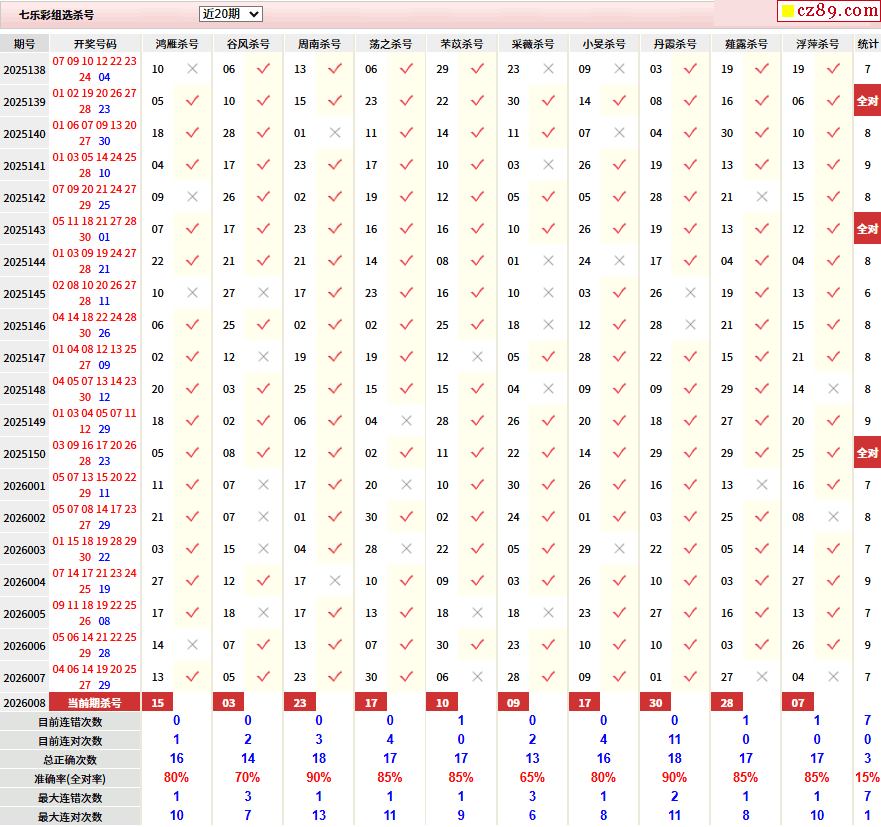Click the X mark for 采薇杀号 in row 2025138
This screenshot has width=881, height=827.
[x=548, y=69]
